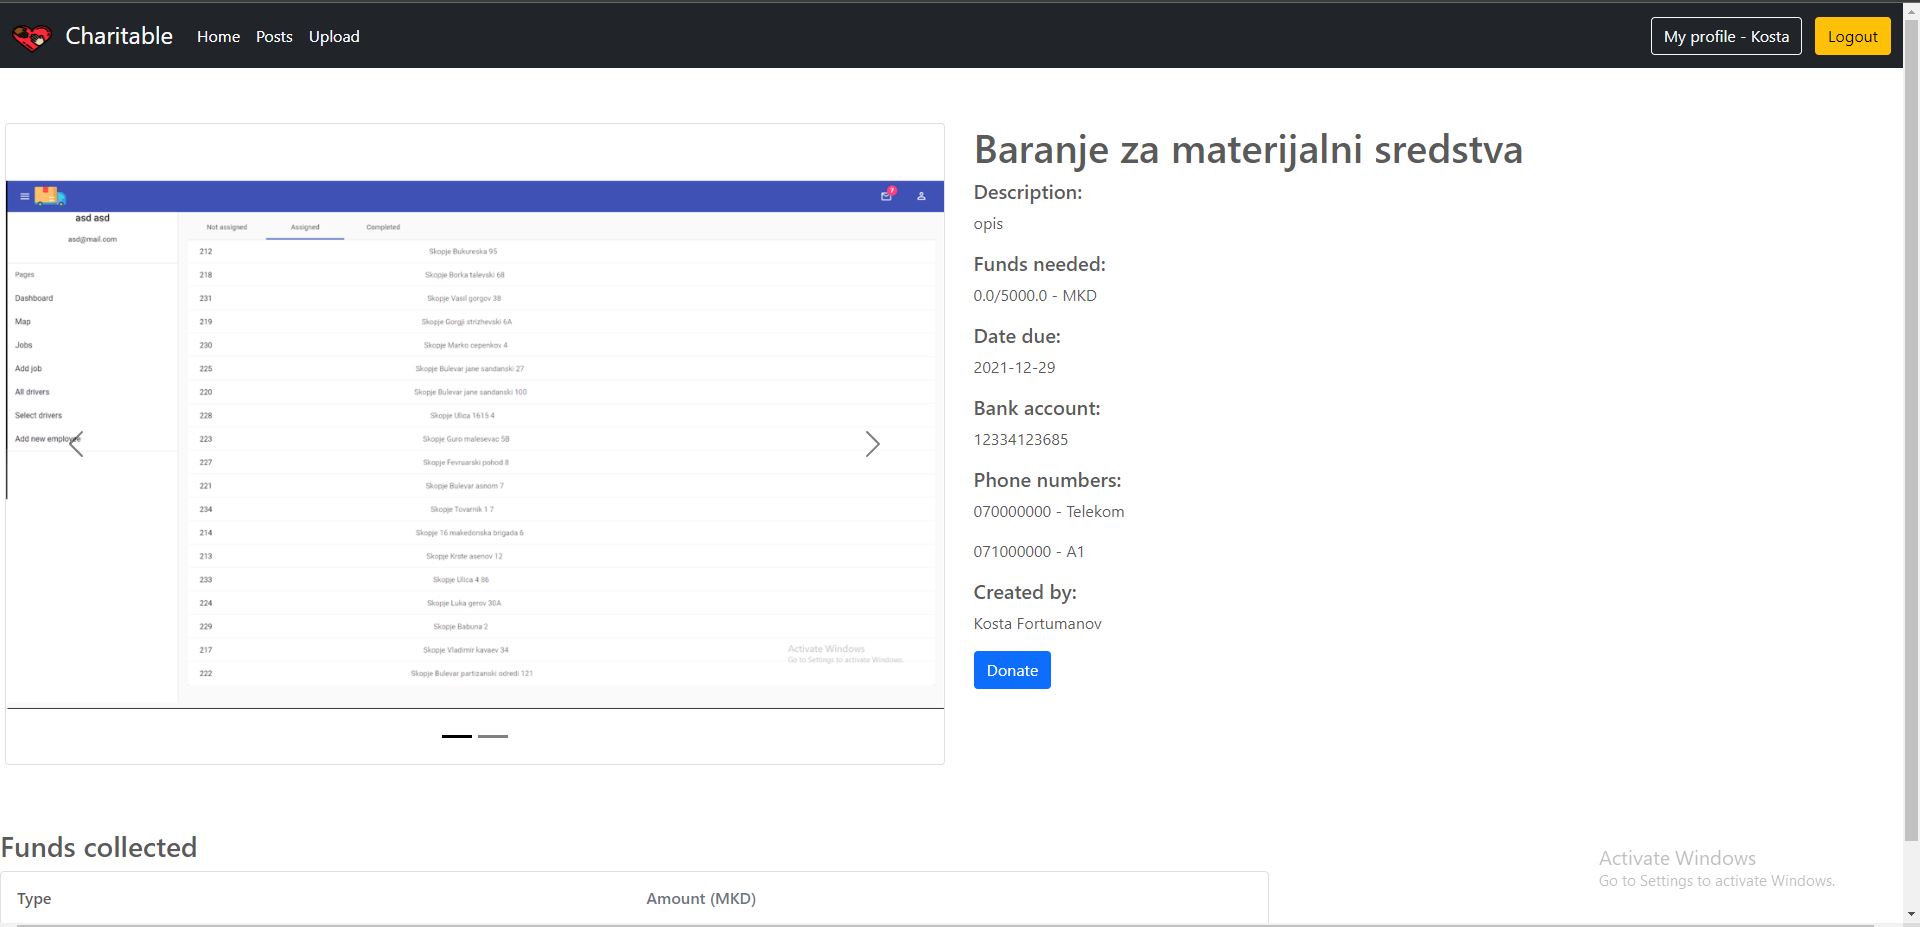Open My profile - Kosta
1920x927 pixels.
pos(1725,37)
